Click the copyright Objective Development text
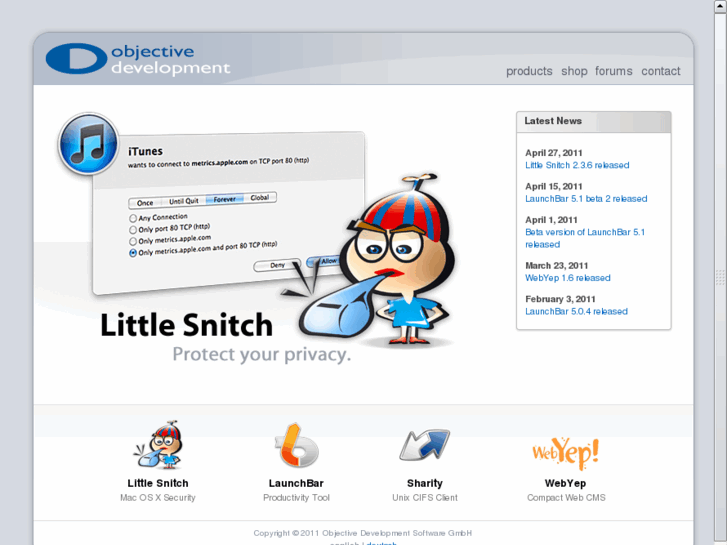This screenshot has height=545, width=727. [363, 533]
